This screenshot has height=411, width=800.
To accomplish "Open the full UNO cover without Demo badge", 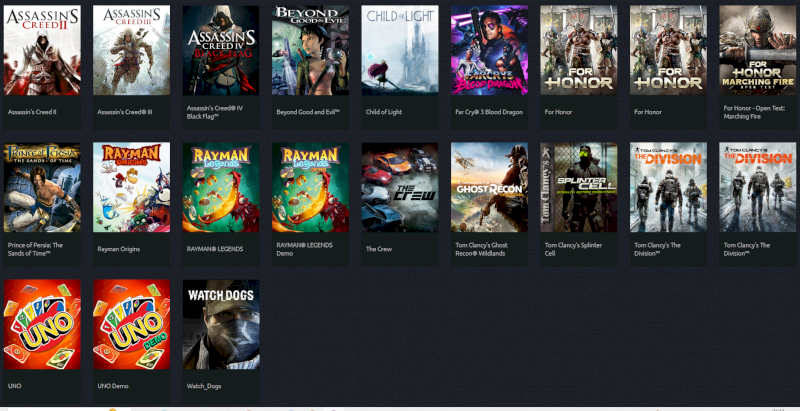I will (x=42, y=324).
